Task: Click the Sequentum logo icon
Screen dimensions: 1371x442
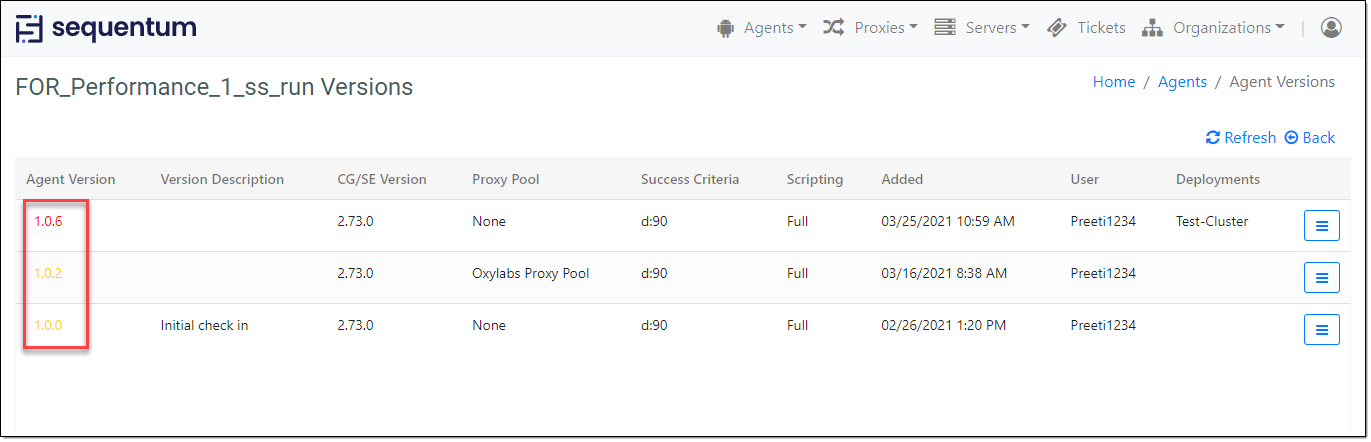Action: [30, 29]
